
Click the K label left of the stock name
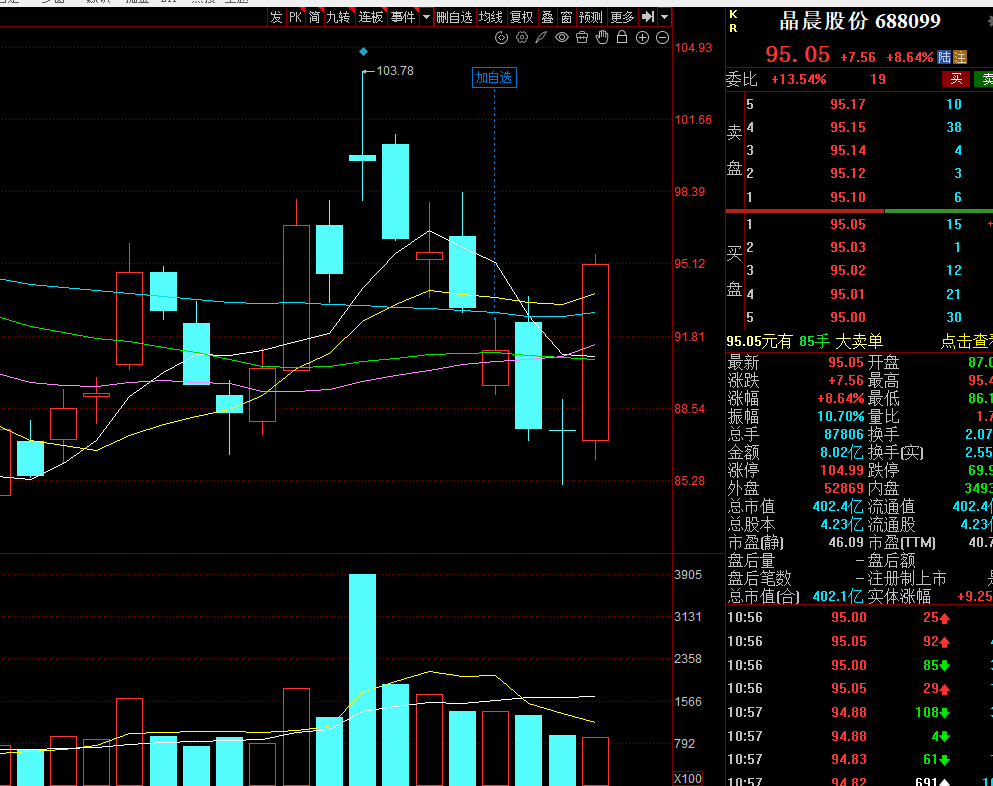click(733, 15)
